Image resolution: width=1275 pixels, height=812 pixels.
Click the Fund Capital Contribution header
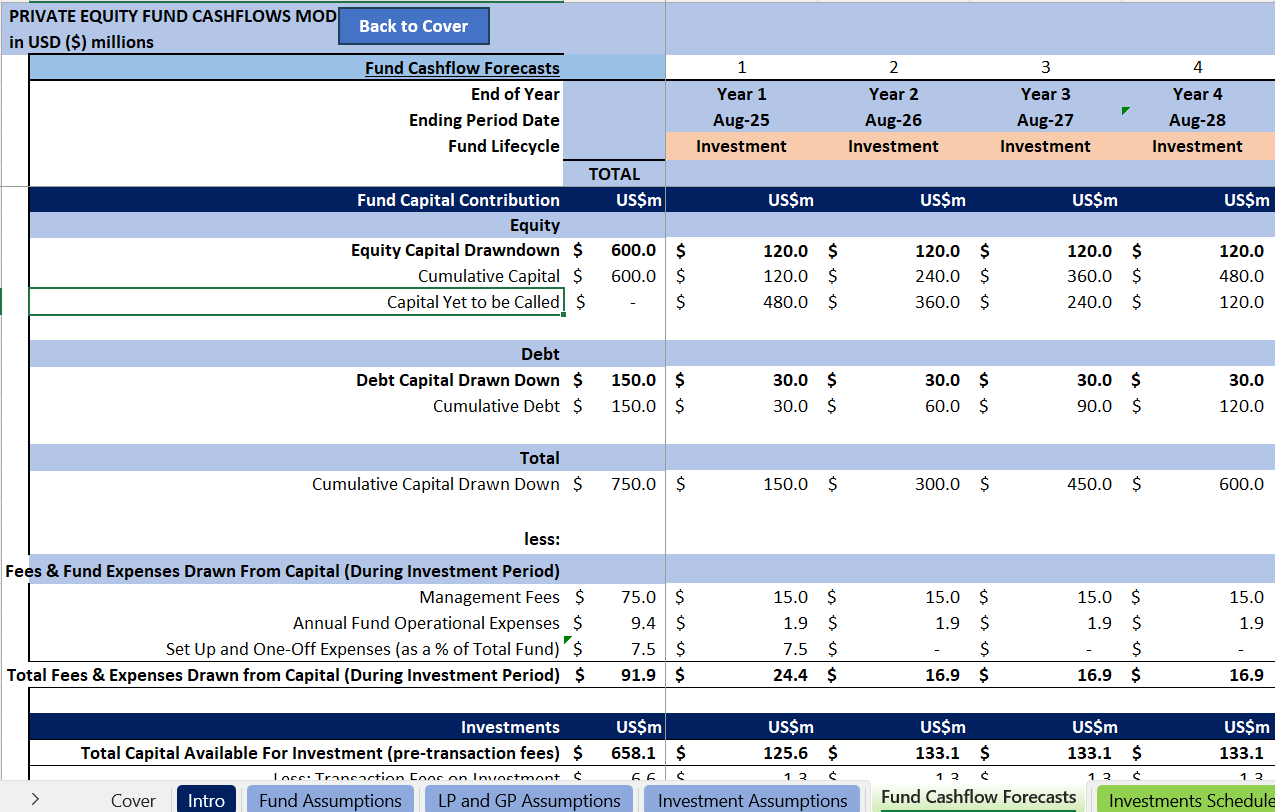point(458,200)
